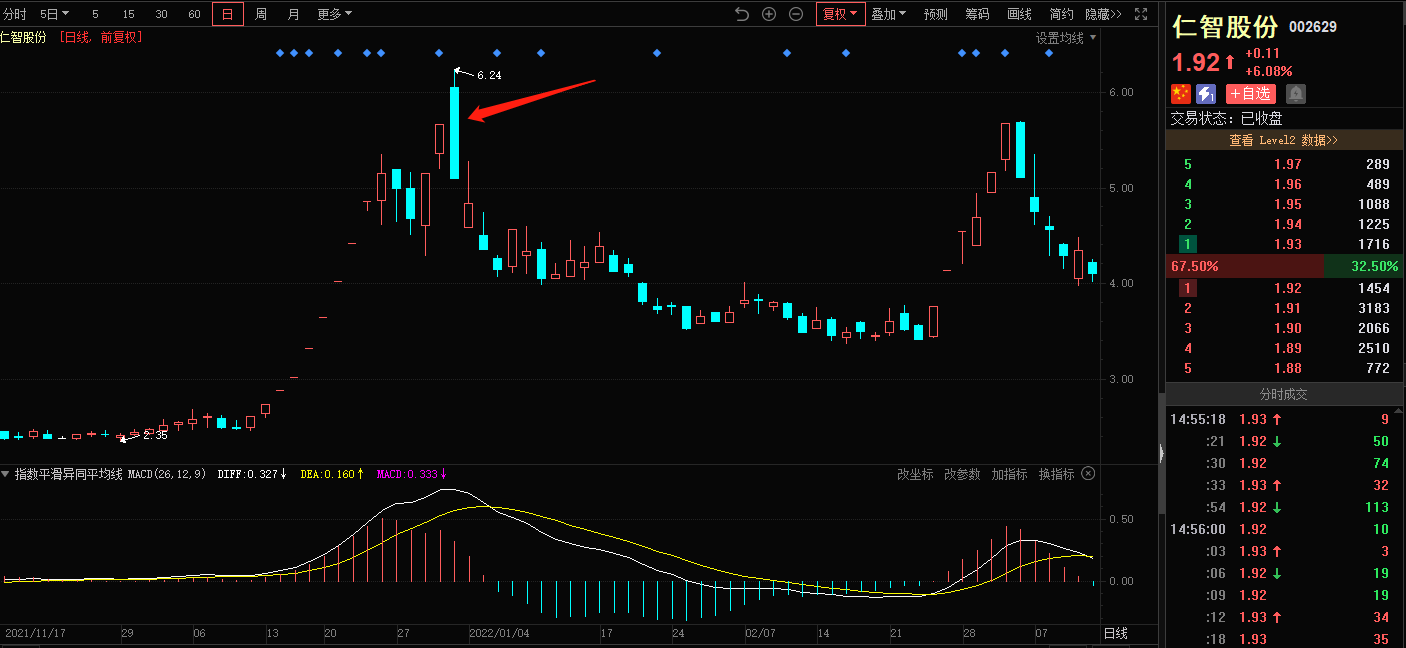
Task: Close the MACD indicator panel
Action: click(x=1088, y=474)
